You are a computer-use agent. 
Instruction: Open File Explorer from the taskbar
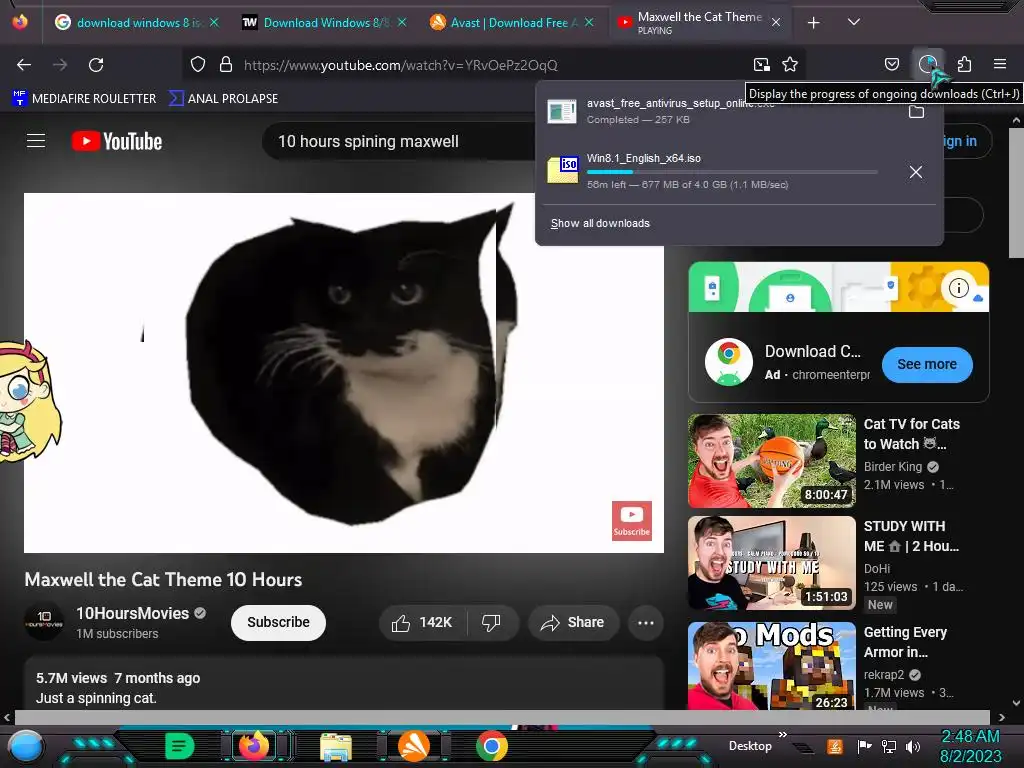336,746
